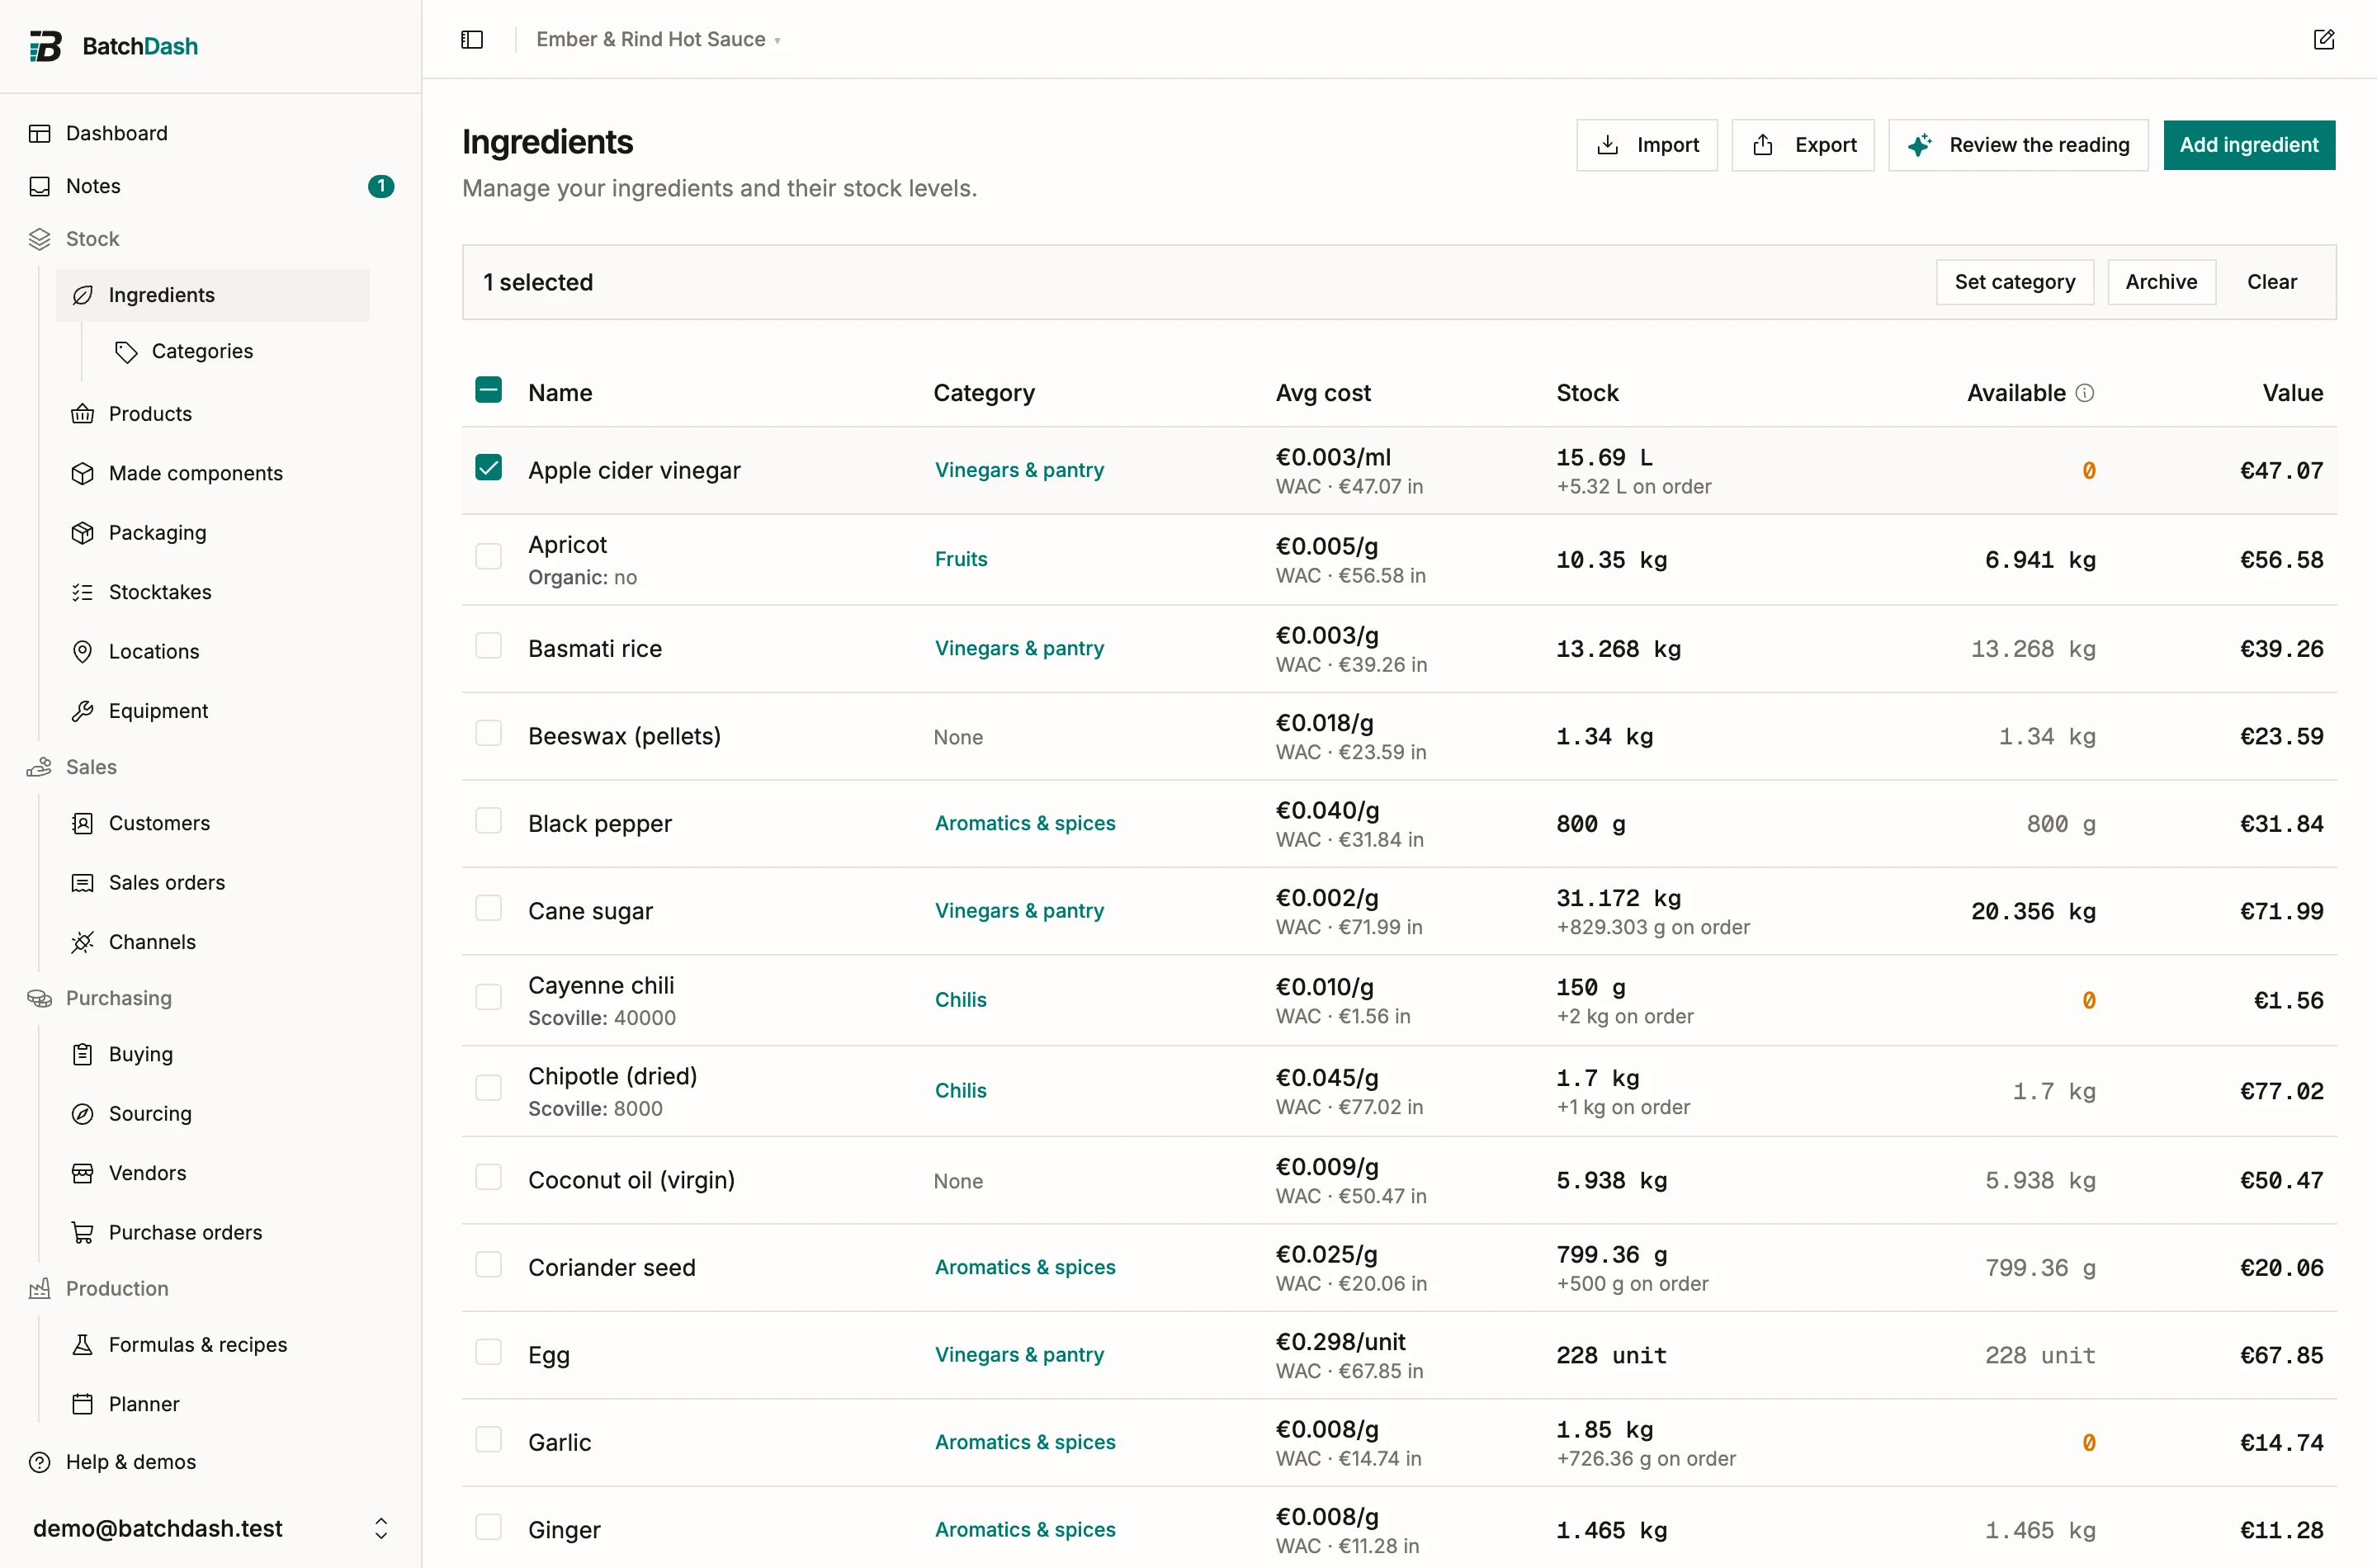This screenshot has width=2377, height=1568.
Task: Navigate to Sales orders
Action: click(167, 883)
